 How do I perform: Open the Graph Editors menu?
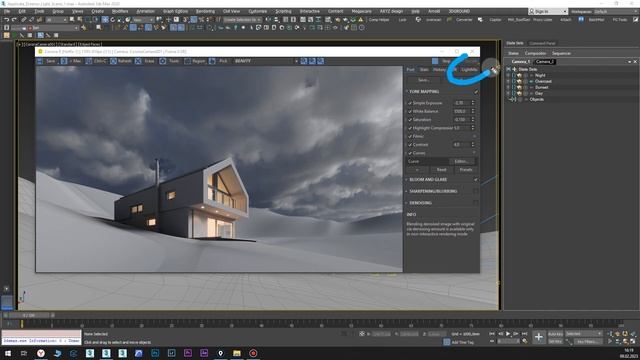click(x=176, y=11)
